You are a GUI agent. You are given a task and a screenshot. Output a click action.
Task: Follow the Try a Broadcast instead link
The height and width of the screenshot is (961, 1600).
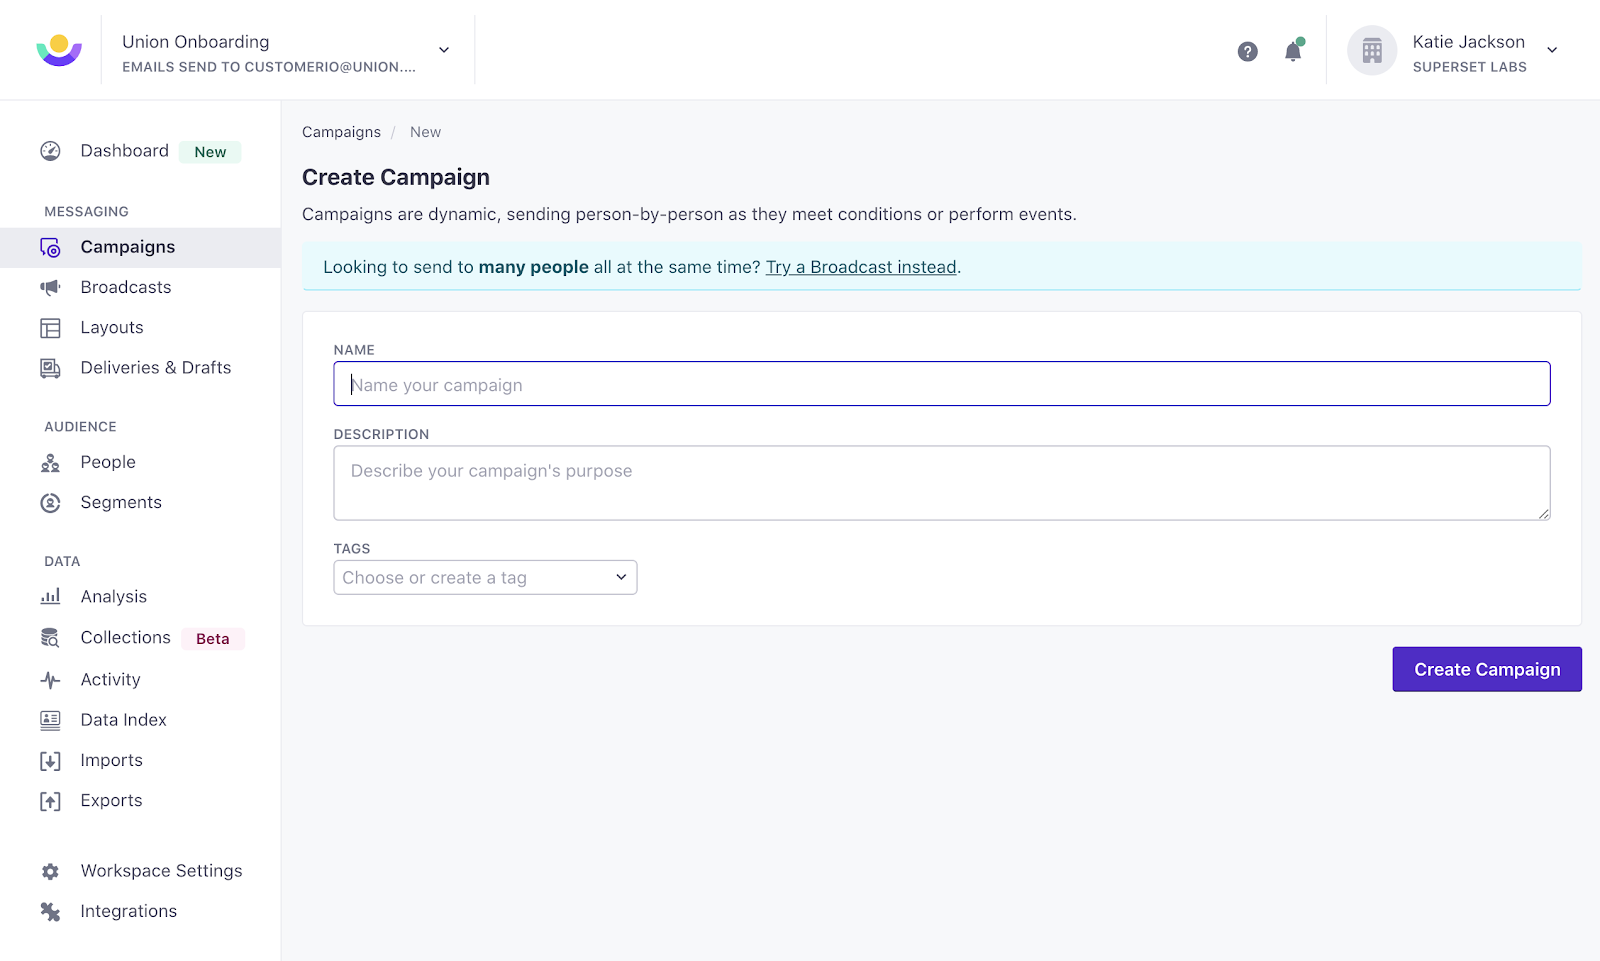point(861,267)
